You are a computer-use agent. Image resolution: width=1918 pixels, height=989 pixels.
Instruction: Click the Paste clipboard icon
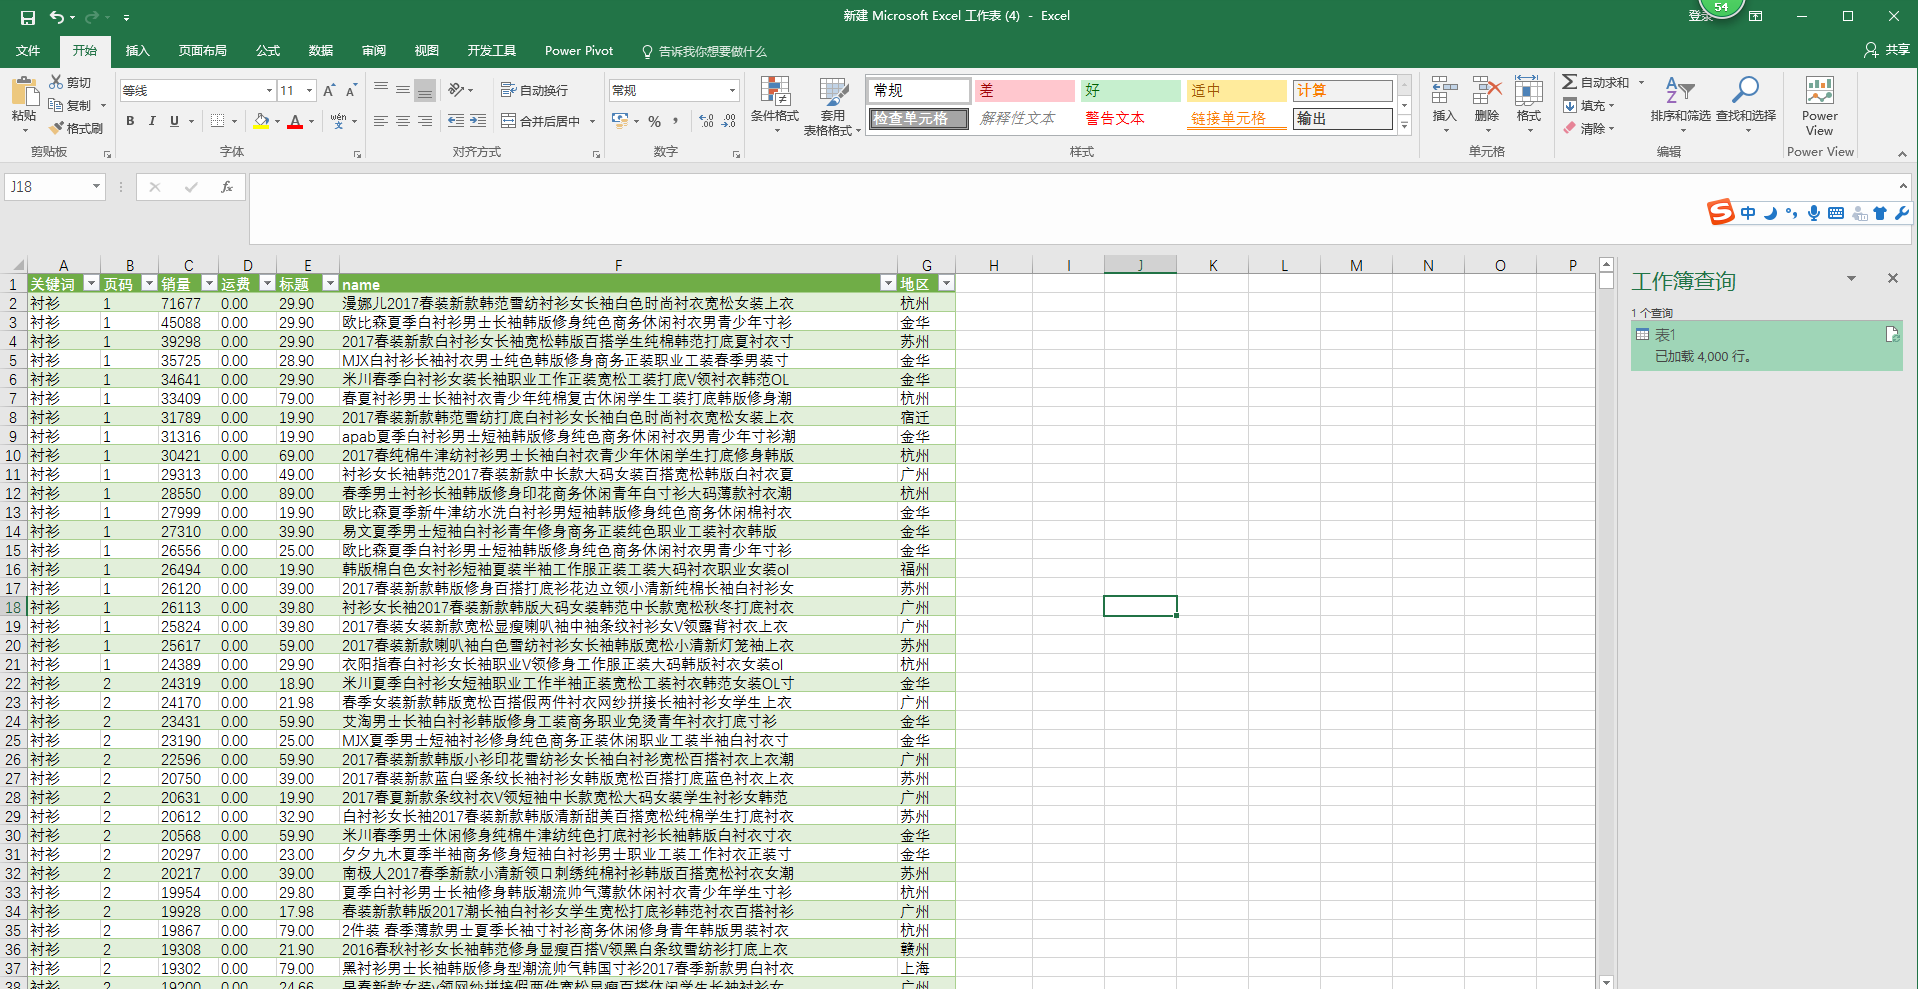tap(24, 92)
